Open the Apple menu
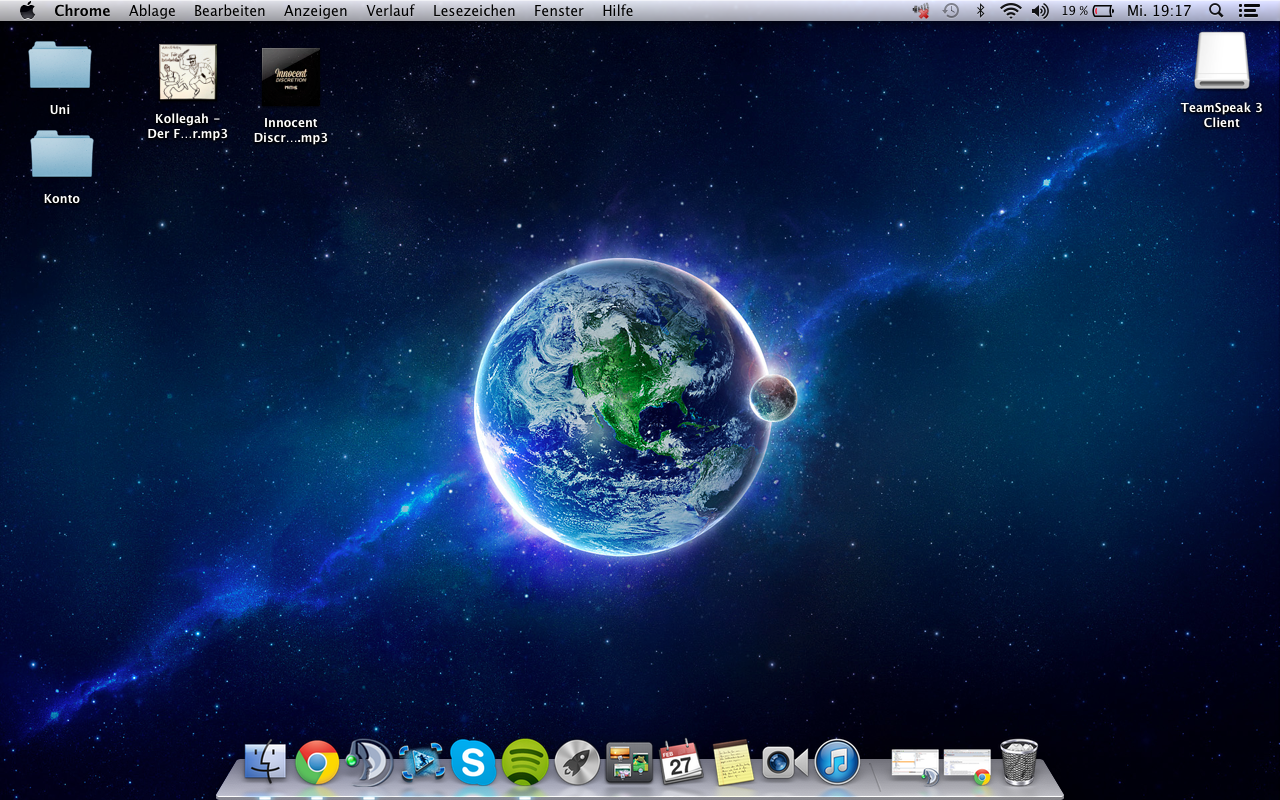The image size is (1280, 800). click(x=27, y=11)
